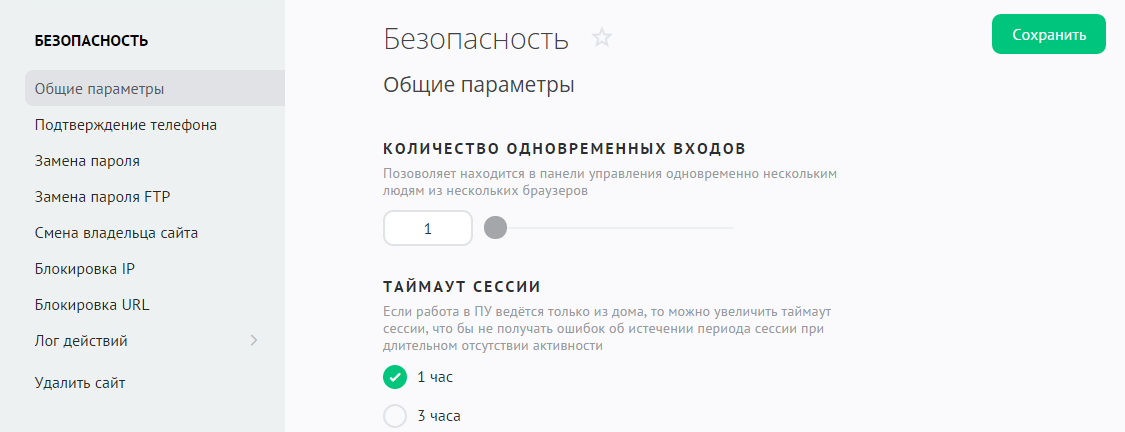Mark the Безопасность page as favorite with the star
Image resolution: width=1125 pixels, height=432 pixels.
tap(602, 38)
